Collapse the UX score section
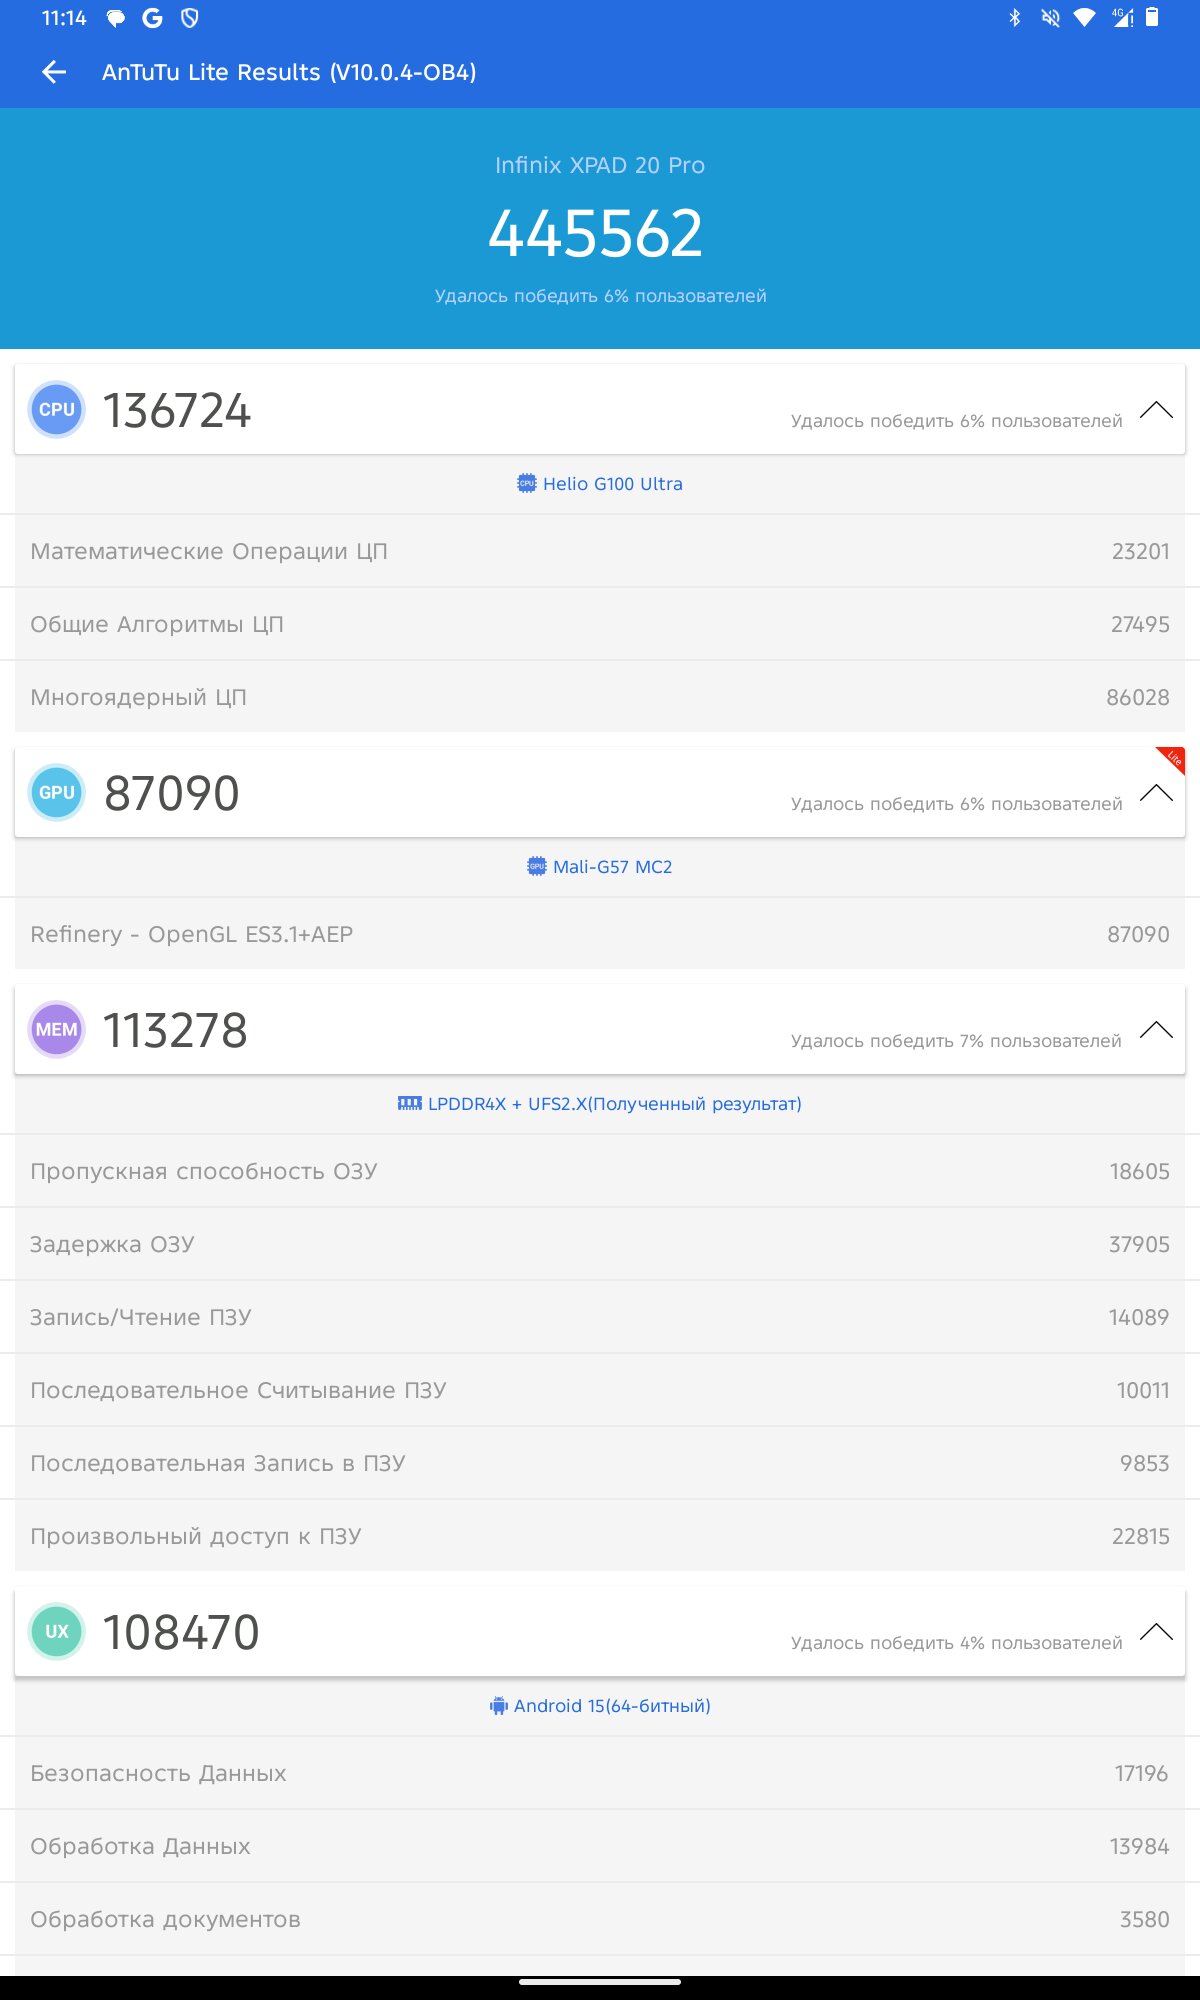The image size is (1200, 2000). point(1156,1632)
